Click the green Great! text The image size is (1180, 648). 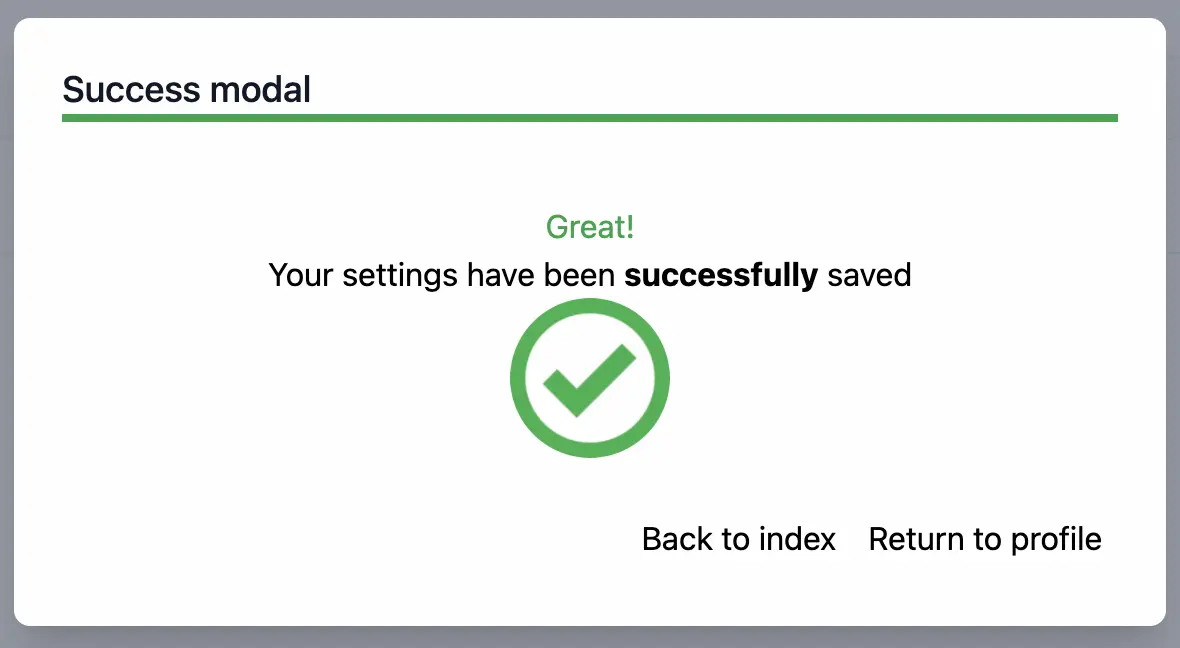pos(589,227)
